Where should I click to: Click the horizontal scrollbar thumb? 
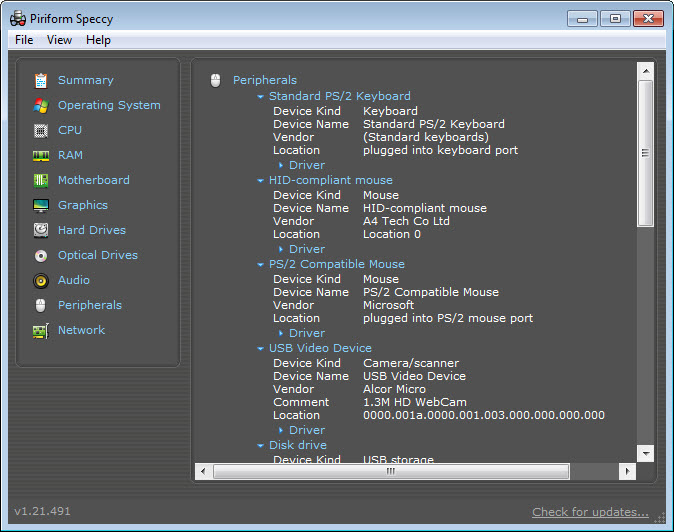pos(391,471)
